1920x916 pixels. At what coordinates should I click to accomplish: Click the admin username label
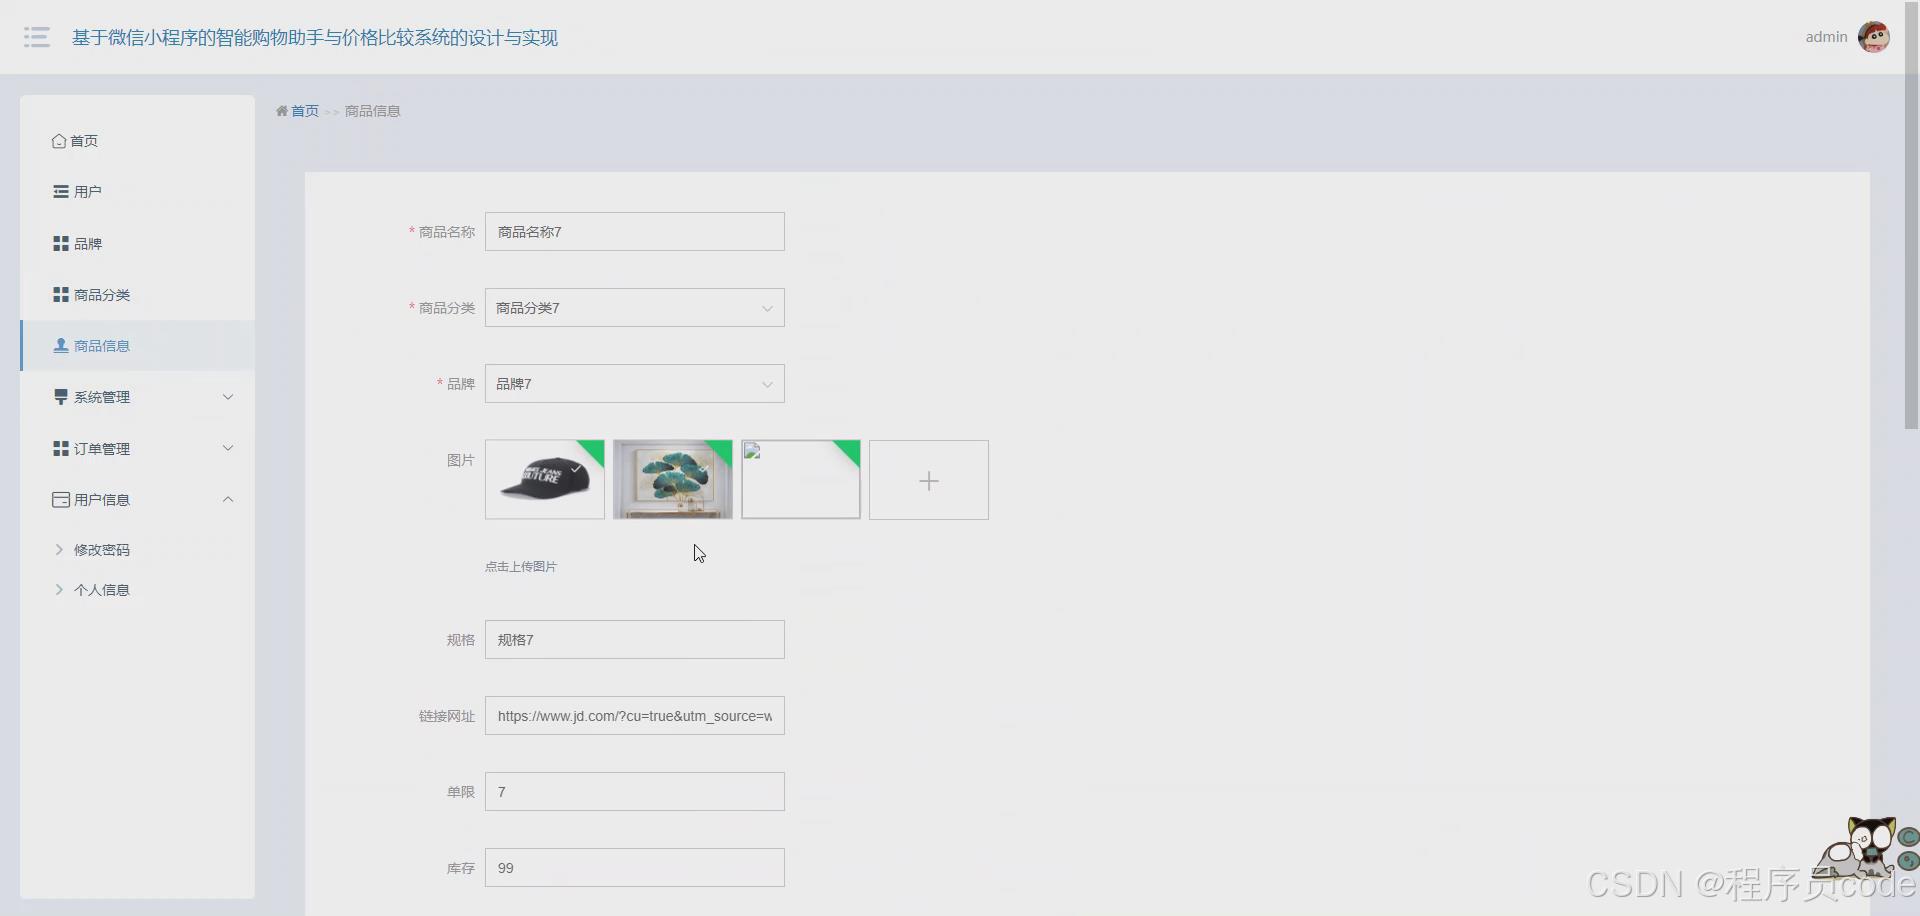(x=1826, y=37)
